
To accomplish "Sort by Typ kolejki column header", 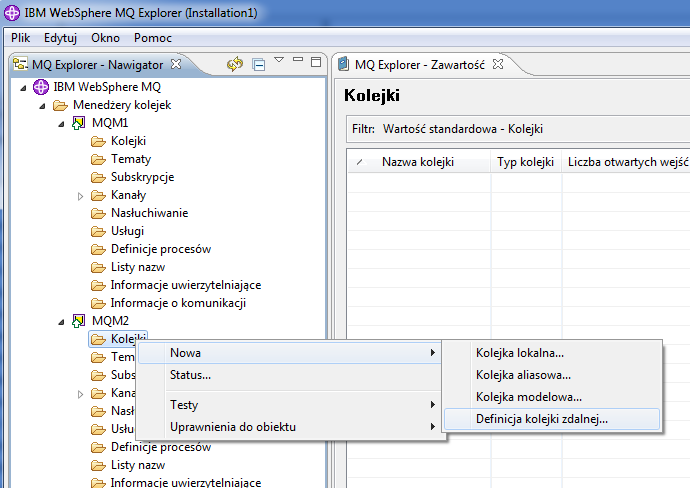I will 525,162.
